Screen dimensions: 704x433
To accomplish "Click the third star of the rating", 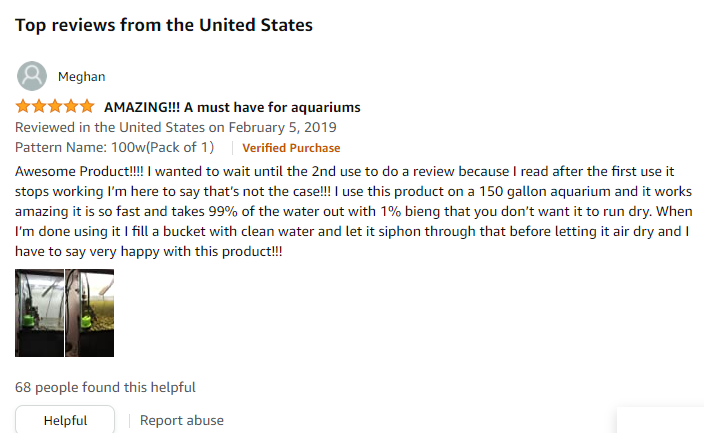I will [55, 107].
